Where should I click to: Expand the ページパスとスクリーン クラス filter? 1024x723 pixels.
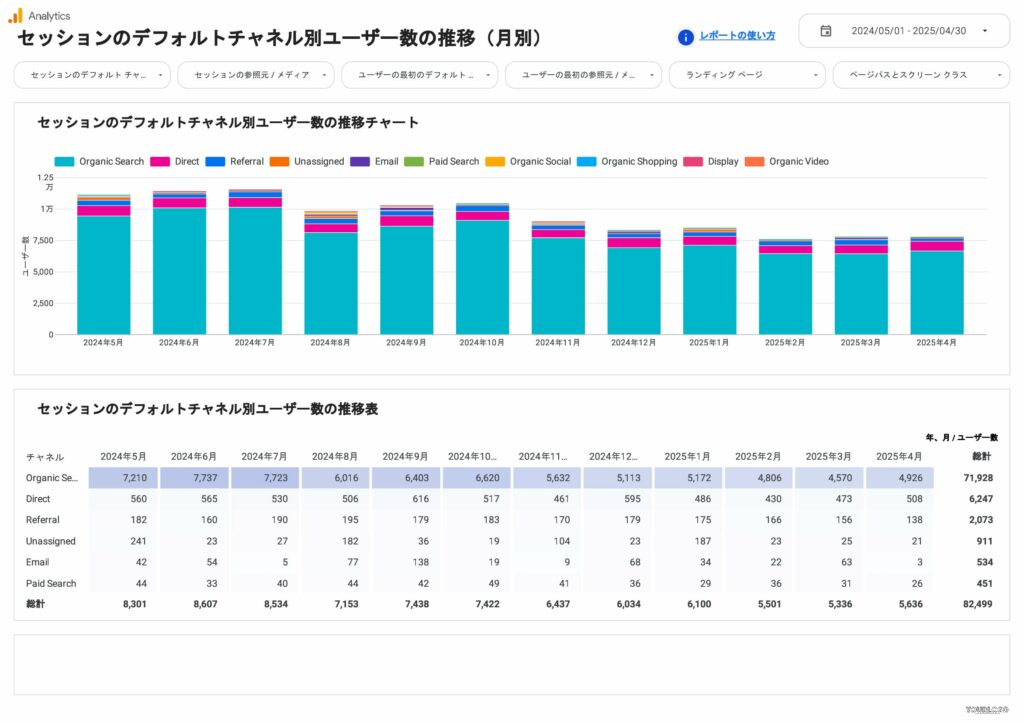click(x=920, y=74)
